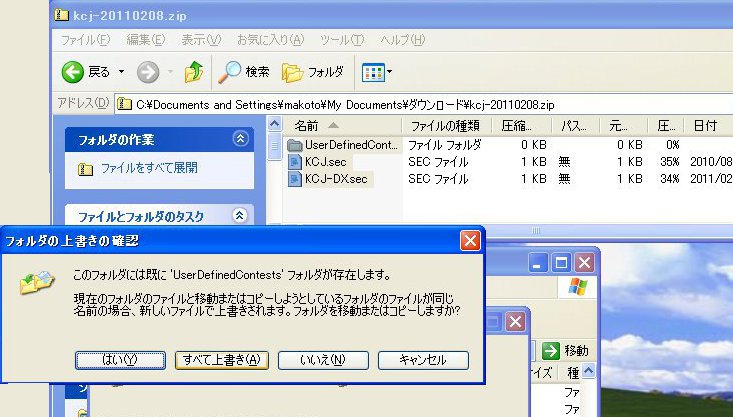
Task: Click the Views grid icon
Action: 371,72
